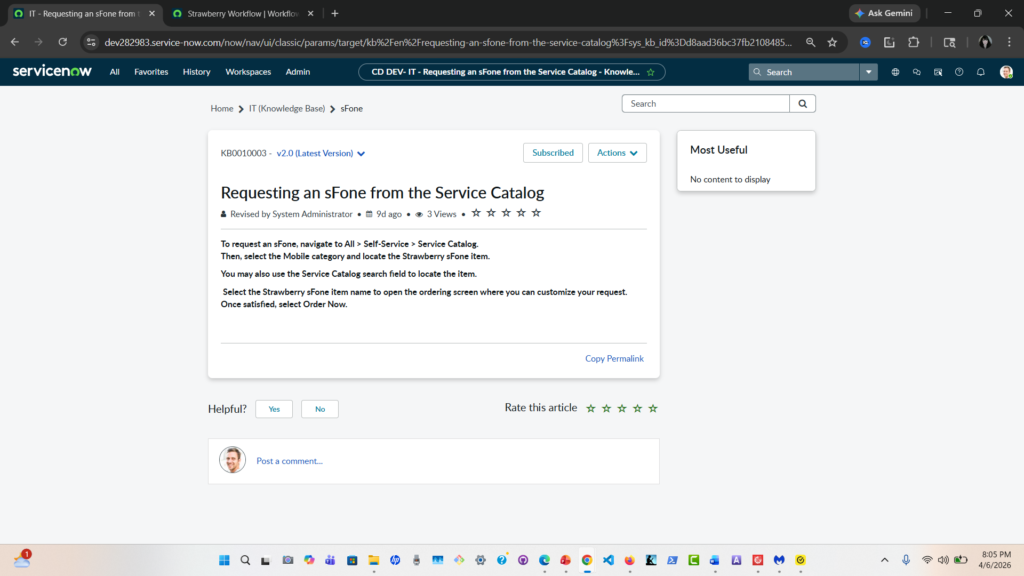Screen dimensions: 1024x576
Task: Click the knowledge search magnifier button
Action: pyautogui.click(x=802, y=103)
